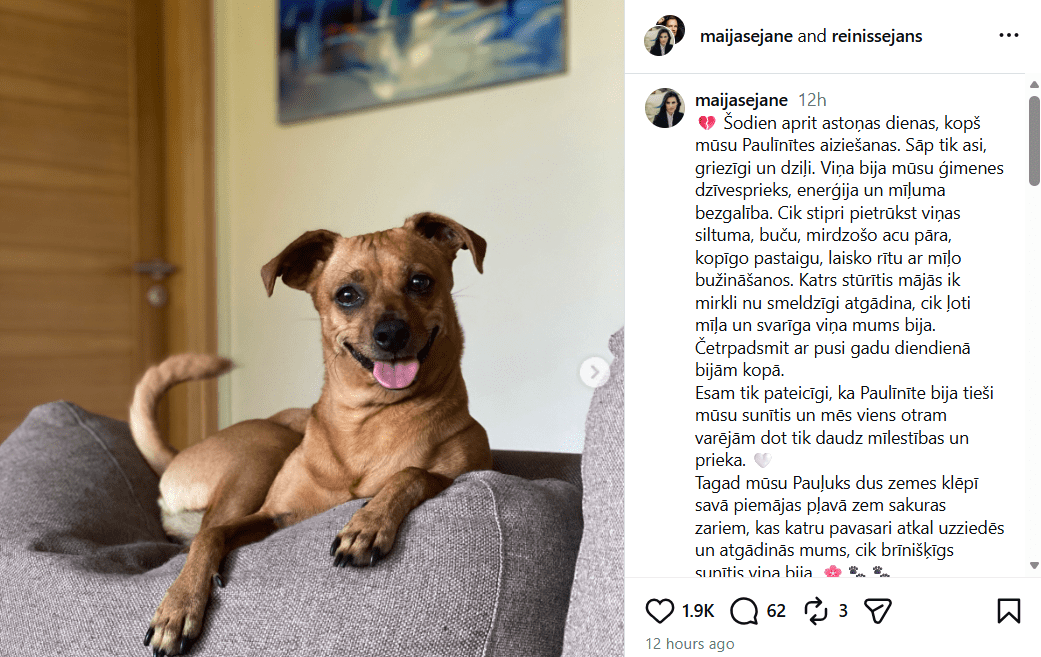The height and width of the screenshot is (657, 1041).
Task: View the 1.9K likes count
Action: pyautogui.click(x=698, y=611)
